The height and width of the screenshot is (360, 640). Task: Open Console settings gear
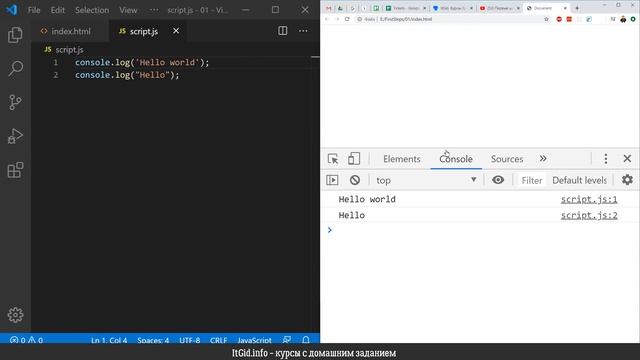click(x=627, y=180)
